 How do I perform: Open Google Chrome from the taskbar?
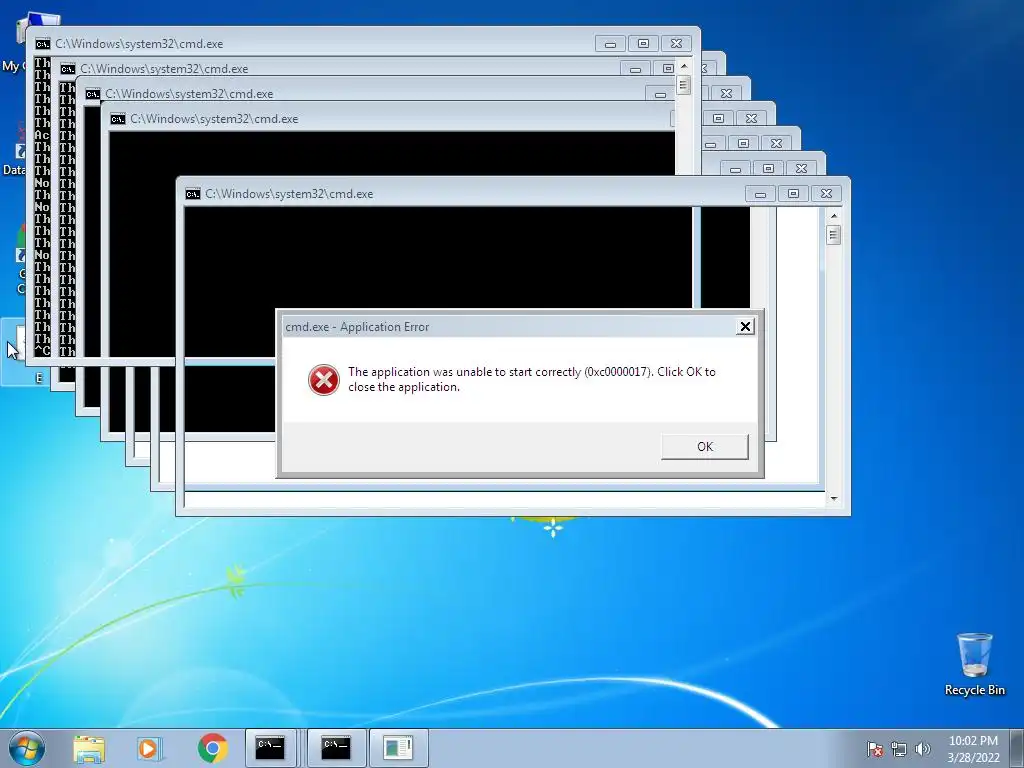click(212, 748)
